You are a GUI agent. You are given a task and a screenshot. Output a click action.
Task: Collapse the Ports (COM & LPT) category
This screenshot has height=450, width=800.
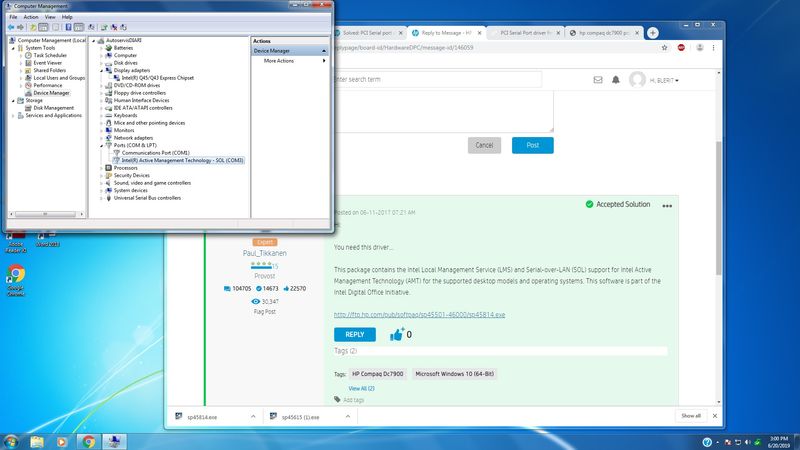(102, 145)
